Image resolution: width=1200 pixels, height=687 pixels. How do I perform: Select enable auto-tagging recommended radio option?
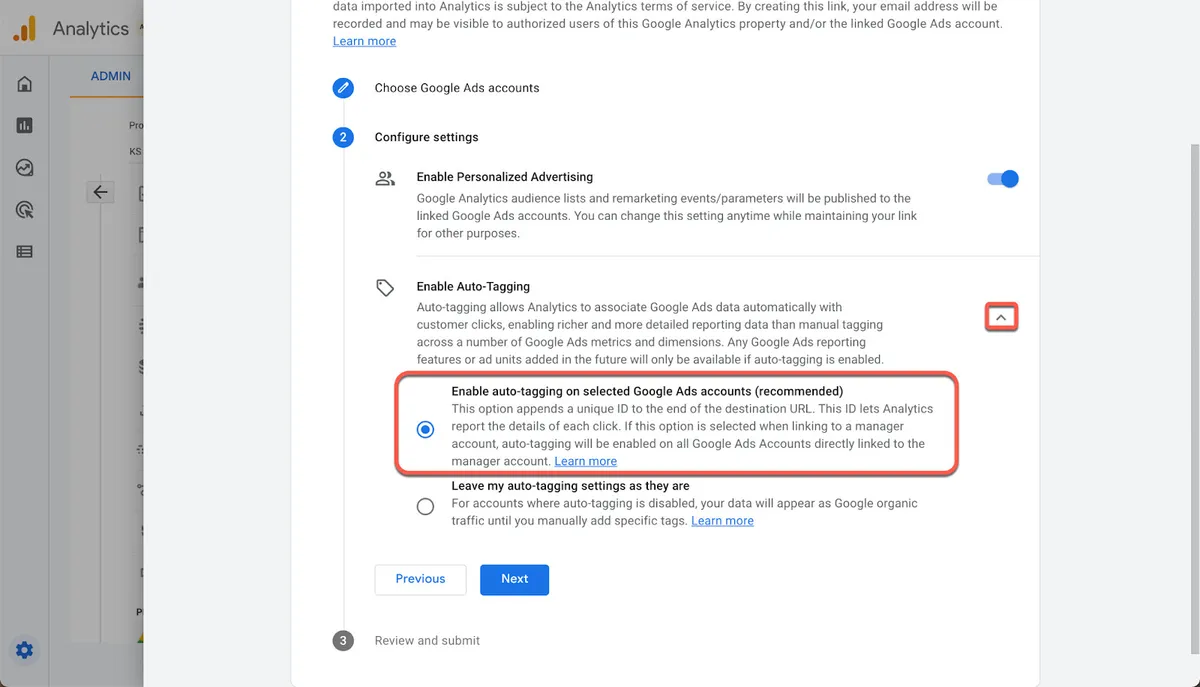coord(426,430)
